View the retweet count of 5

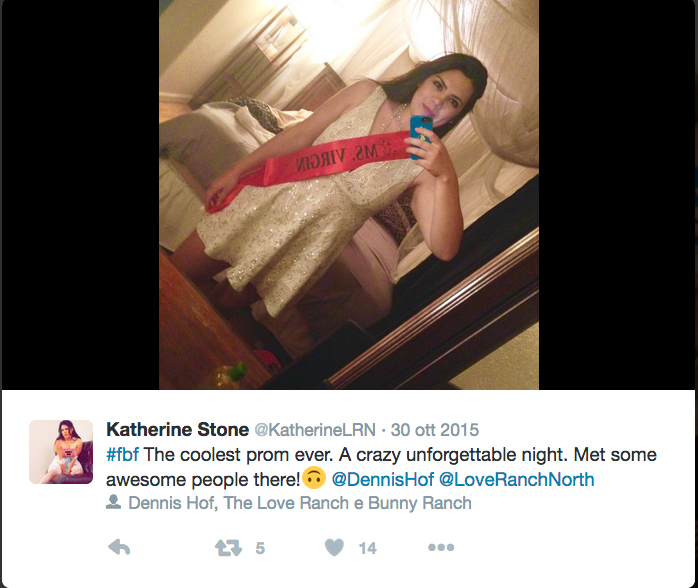pyautogui.click(x=260, y=548)
